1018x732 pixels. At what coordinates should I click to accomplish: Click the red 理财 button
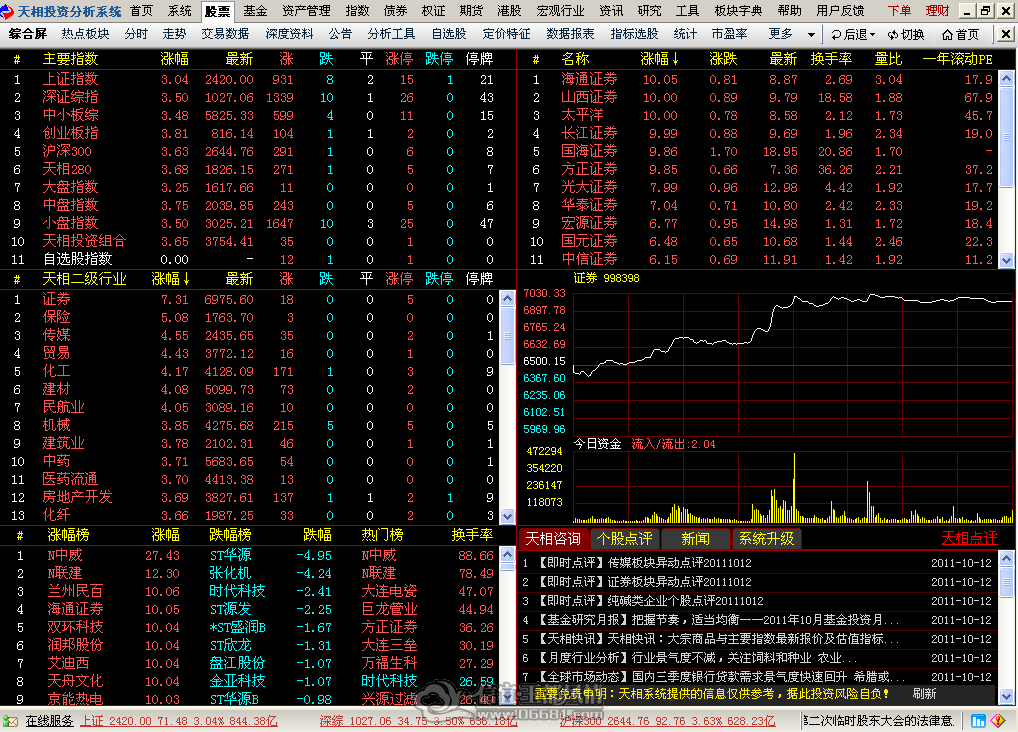[x=937, y=11]
